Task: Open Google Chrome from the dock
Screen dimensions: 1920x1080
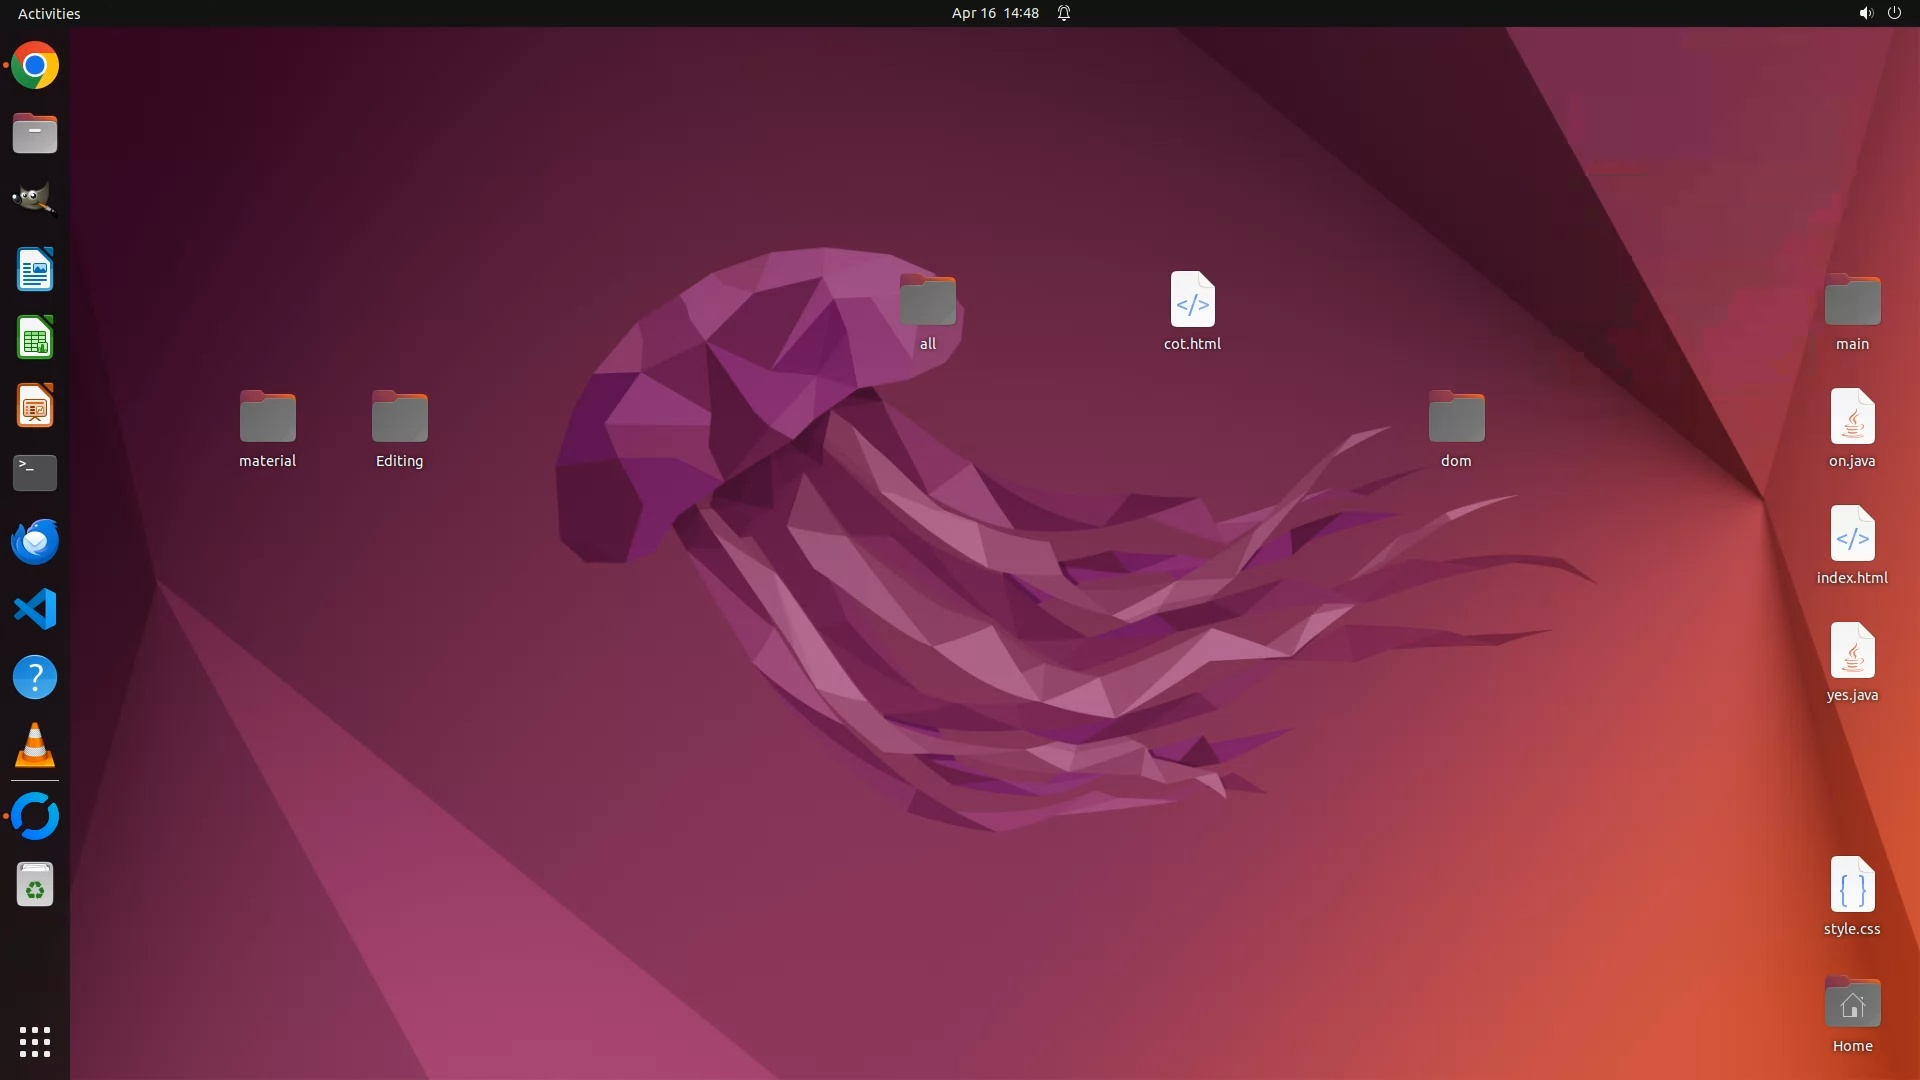Action: point(35,66)
